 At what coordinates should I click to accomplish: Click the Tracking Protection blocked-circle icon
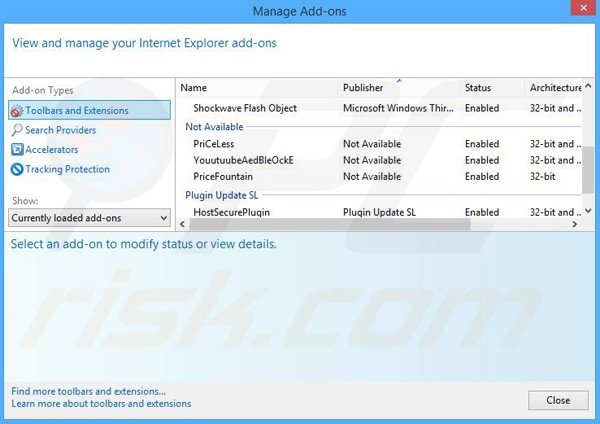tap(17, 169)
